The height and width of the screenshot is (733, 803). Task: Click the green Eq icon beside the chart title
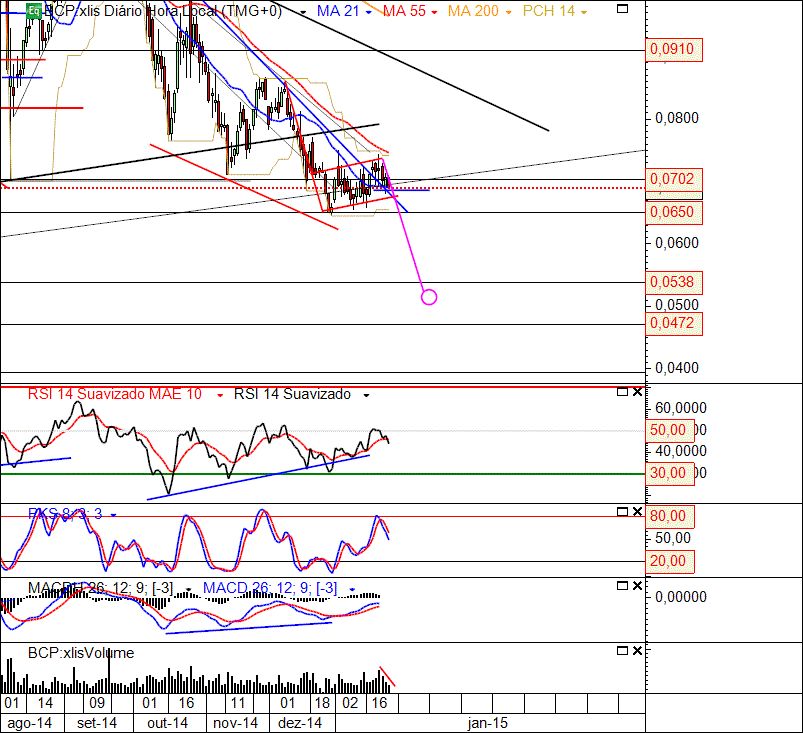pos(34,10)
